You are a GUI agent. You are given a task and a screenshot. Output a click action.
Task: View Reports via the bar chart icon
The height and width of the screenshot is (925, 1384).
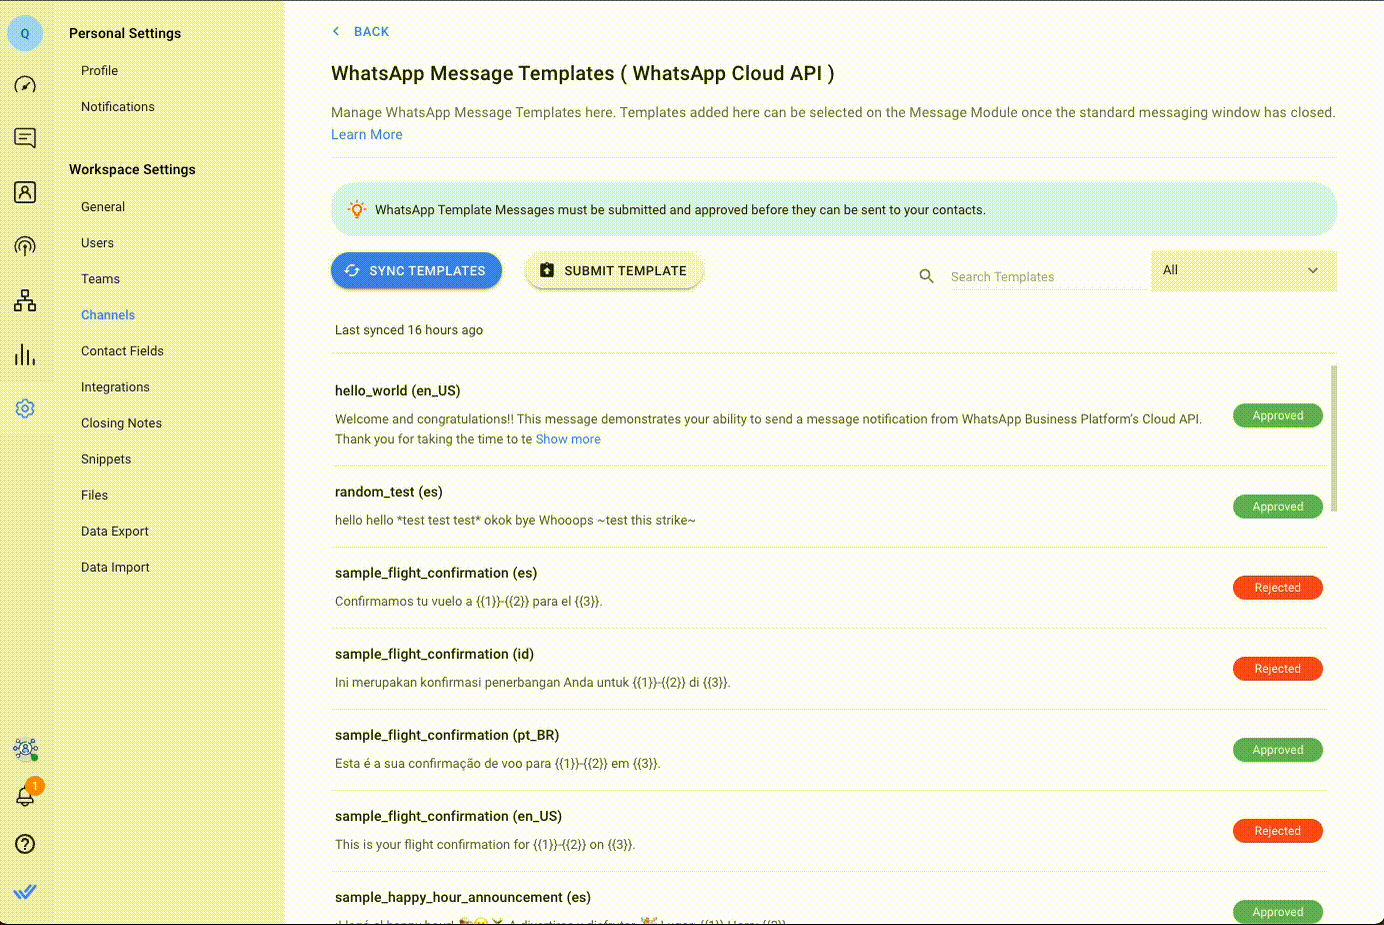[25, 354]
